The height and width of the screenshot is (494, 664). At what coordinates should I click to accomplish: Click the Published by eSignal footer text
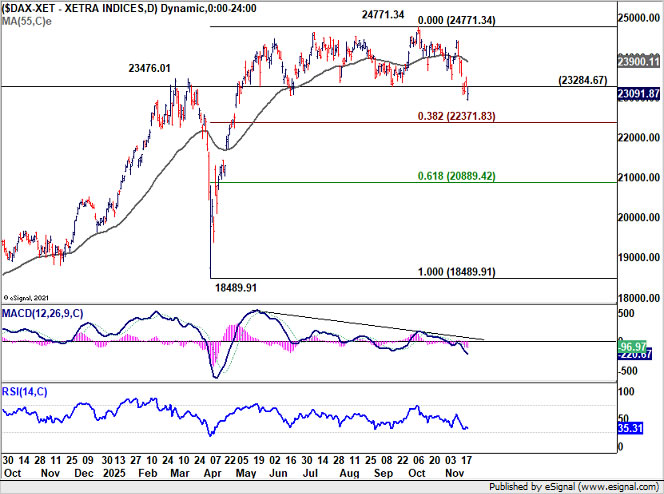point(574,487)
